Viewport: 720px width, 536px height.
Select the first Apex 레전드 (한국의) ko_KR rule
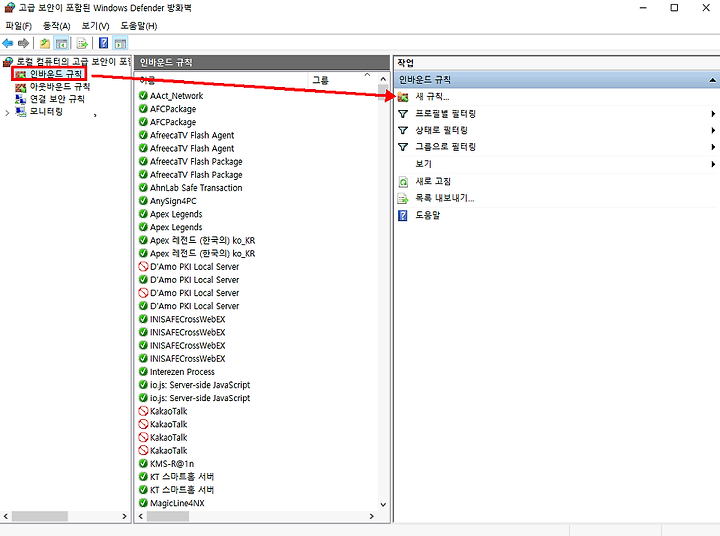coord(202,240)
